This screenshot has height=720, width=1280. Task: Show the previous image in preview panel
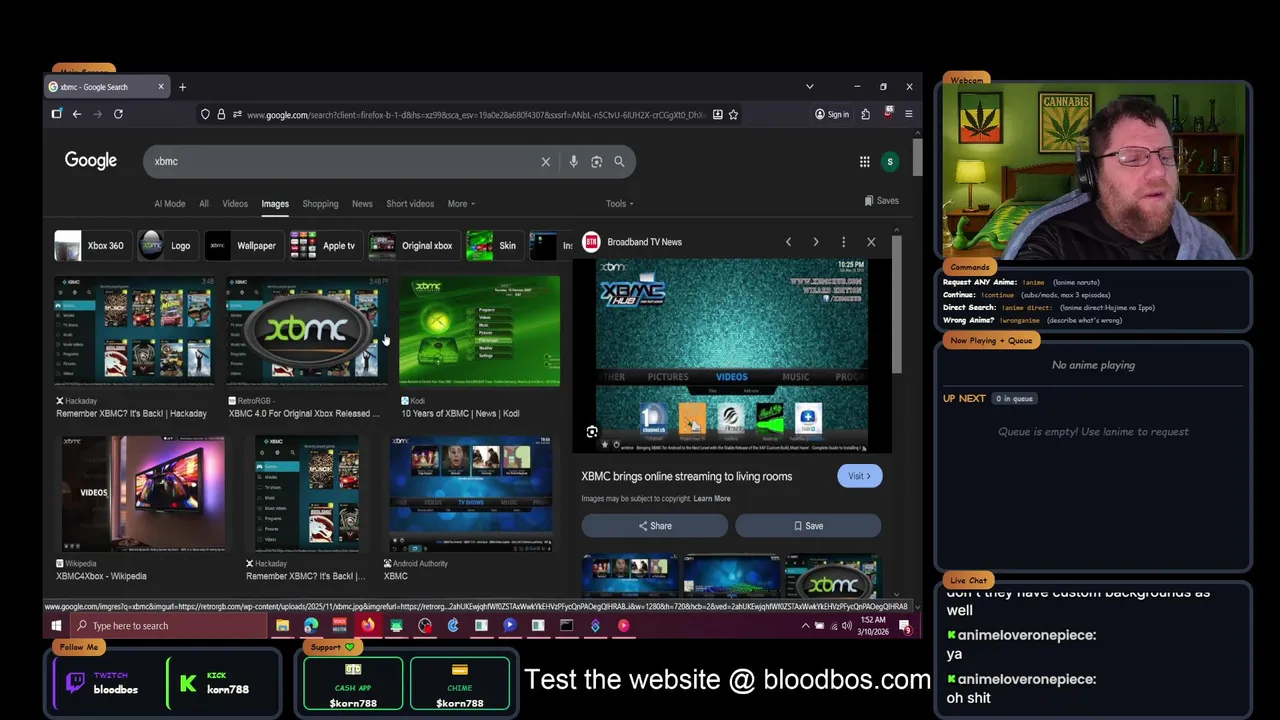click(788, 242)
